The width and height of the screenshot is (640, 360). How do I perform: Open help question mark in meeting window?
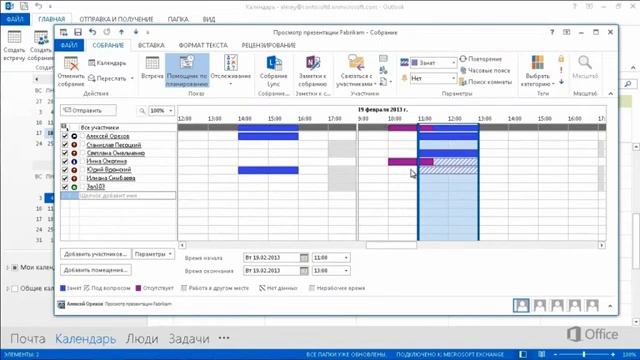point(552,32)
